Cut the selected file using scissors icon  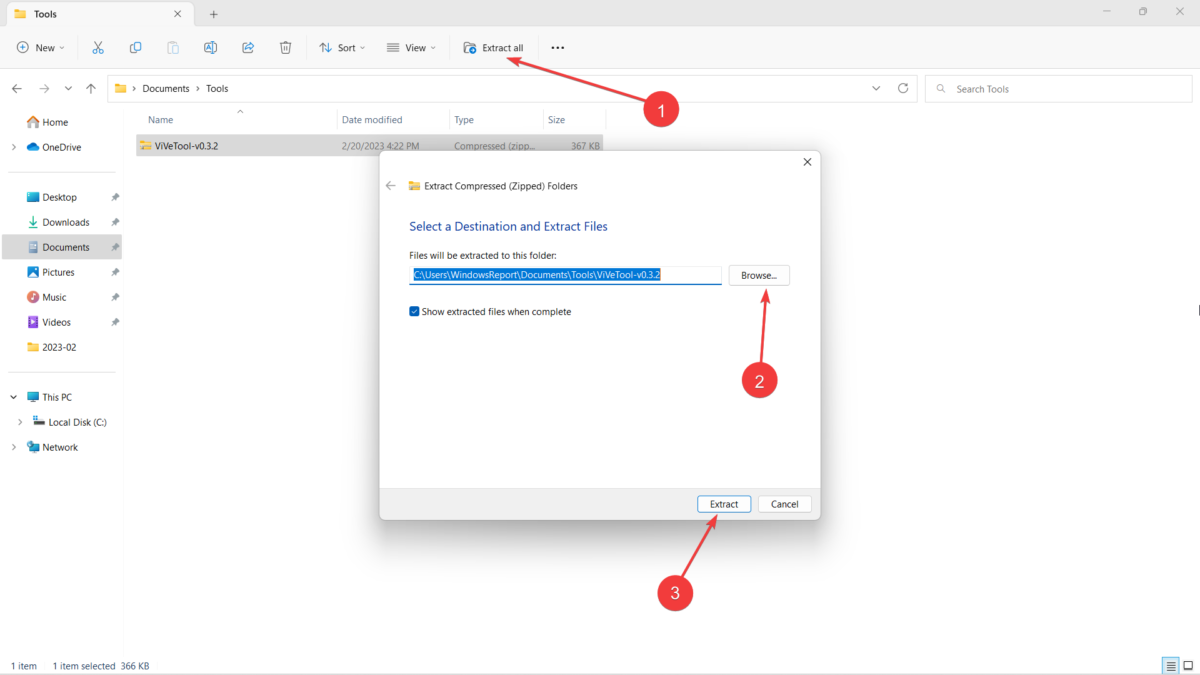coord(97,47)
